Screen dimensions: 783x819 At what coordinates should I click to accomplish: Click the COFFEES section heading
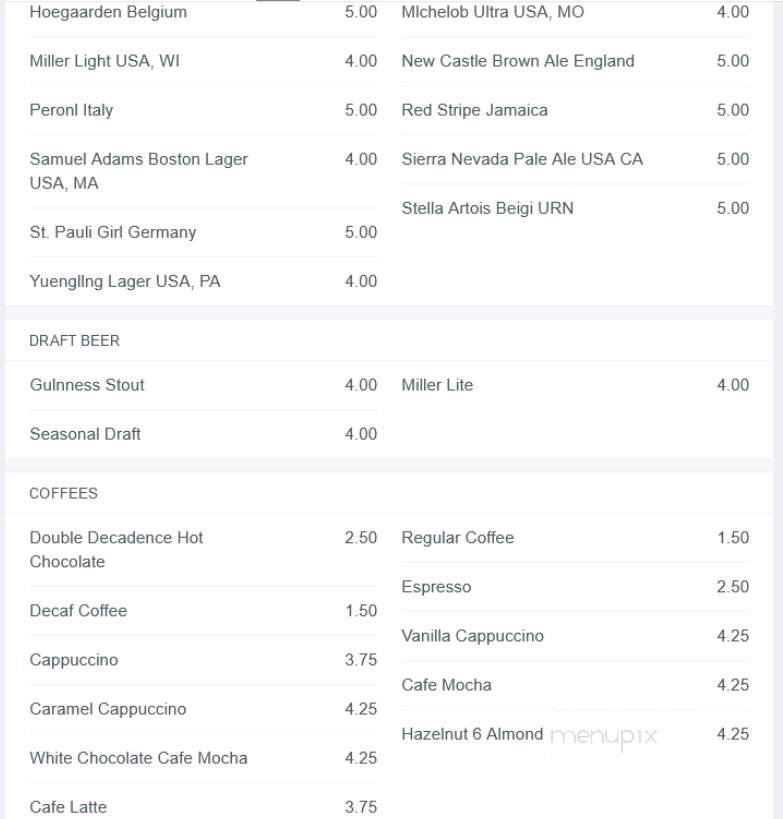(x=63, y=494)
